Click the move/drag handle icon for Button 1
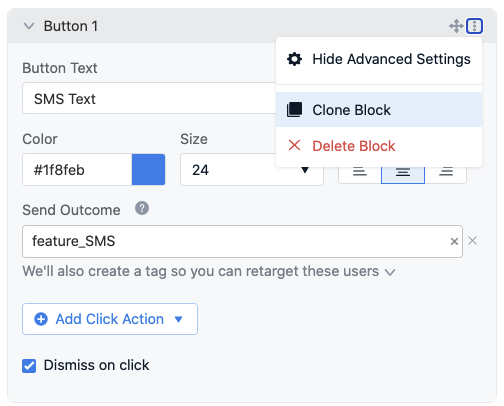This screenshot has height=406, width=504. coord(456,26)
